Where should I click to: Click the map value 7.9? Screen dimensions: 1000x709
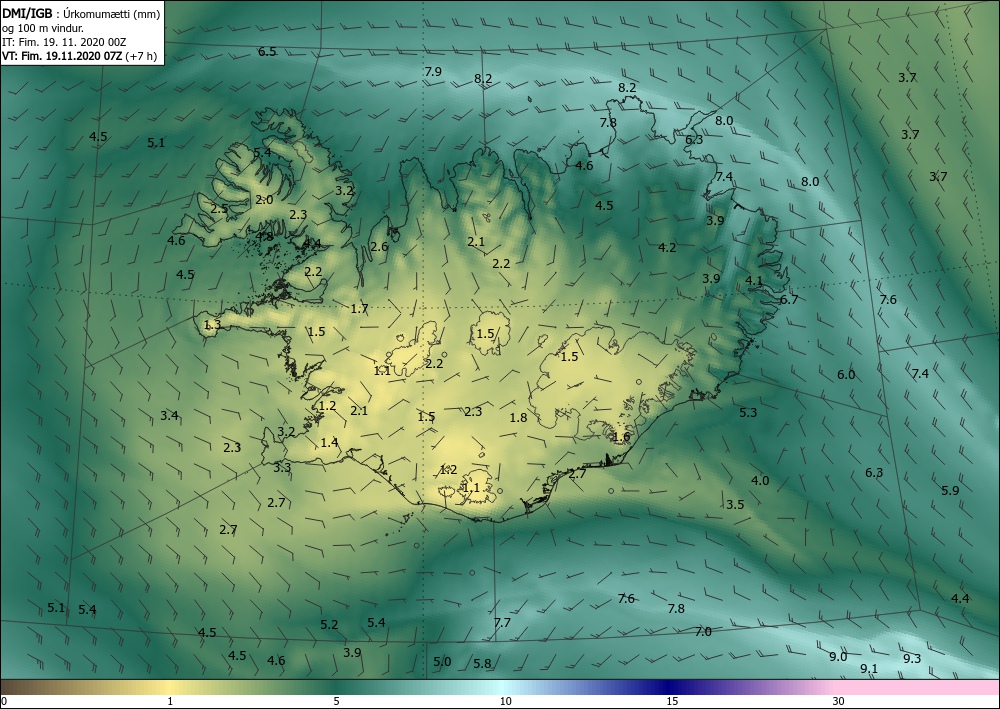(x=433, y=71)
